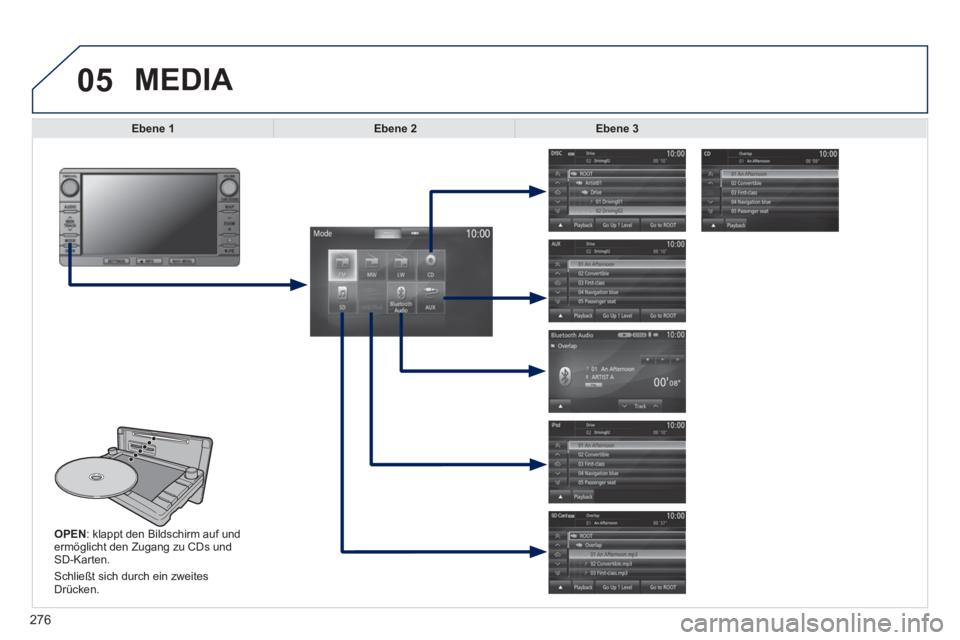Jump to list bottom in DISC screen
Image resolution: width=960 pixels, height=640 pixels.
557,211
